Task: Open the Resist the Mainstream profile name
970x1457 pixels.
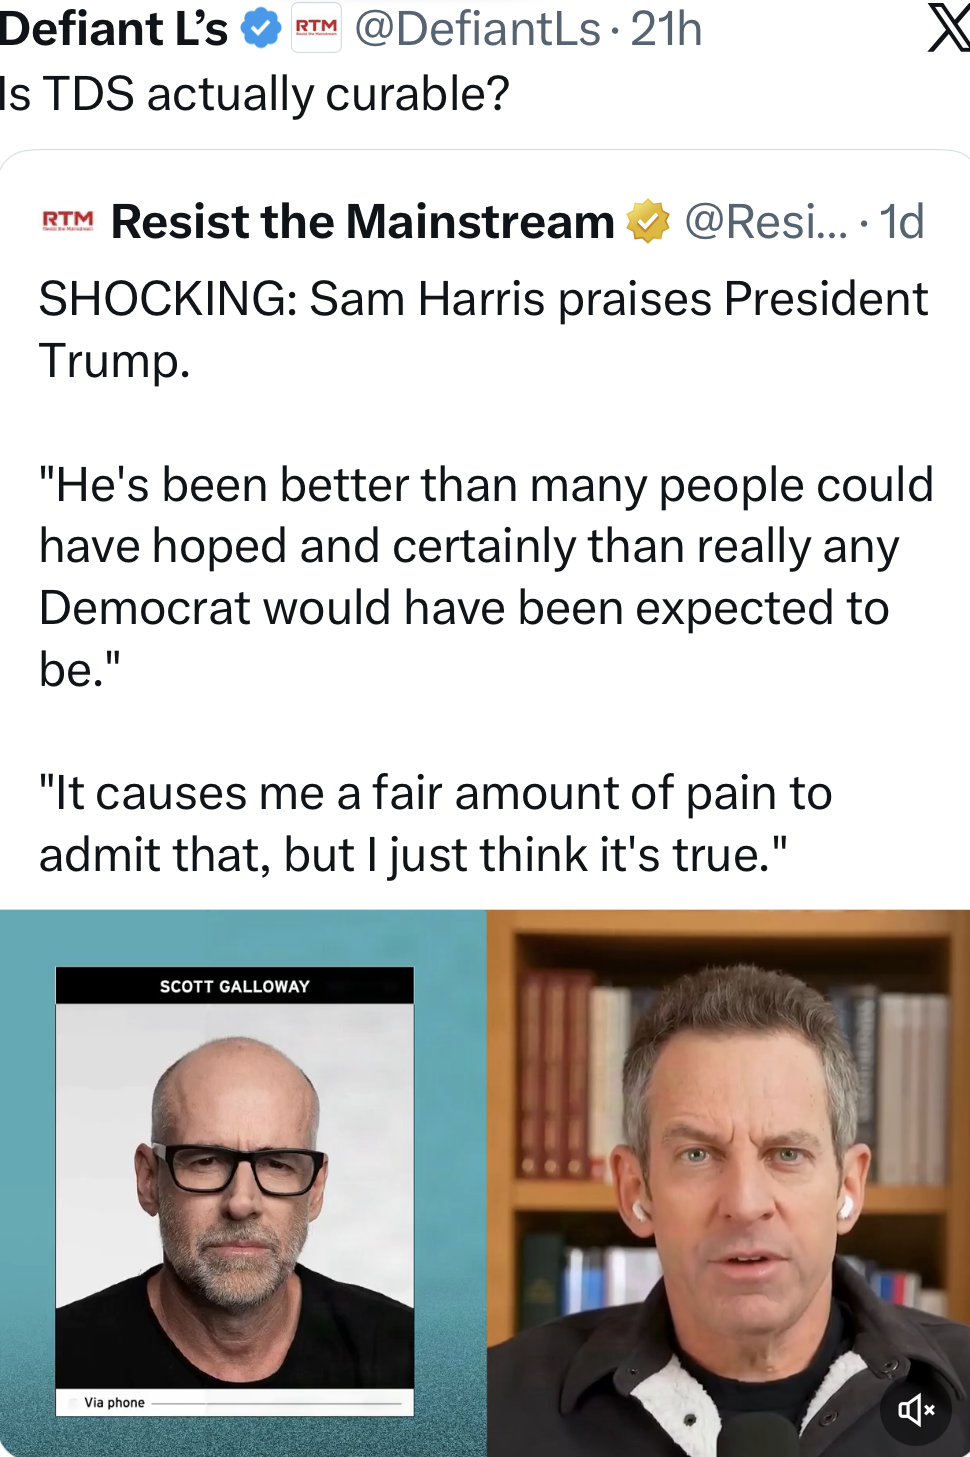Action: [363, 221]
